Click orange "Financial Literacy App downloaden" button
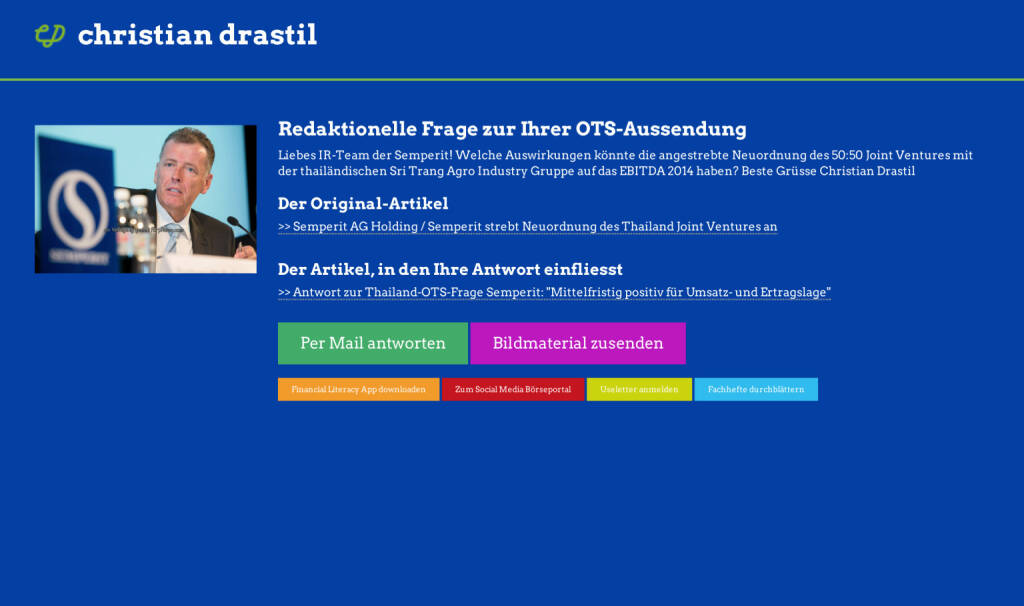The width and height of the screenshot is (1024, 606). pyautogui.click(x=358, y=389)
